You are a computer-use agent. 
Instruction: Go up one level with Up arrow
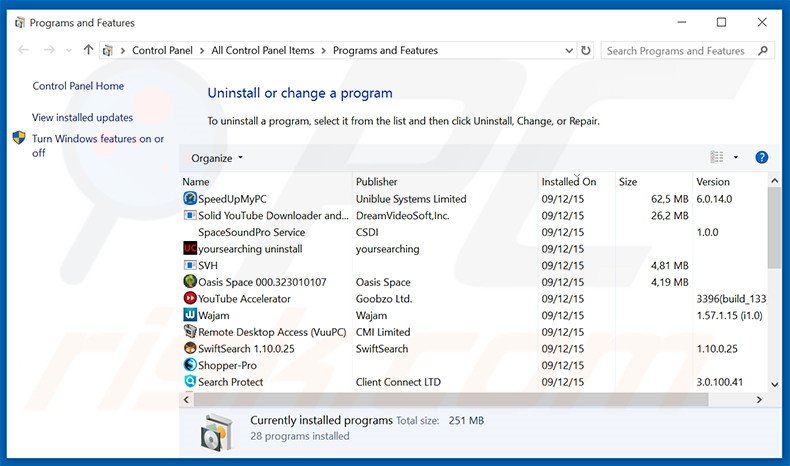(88, 50)
